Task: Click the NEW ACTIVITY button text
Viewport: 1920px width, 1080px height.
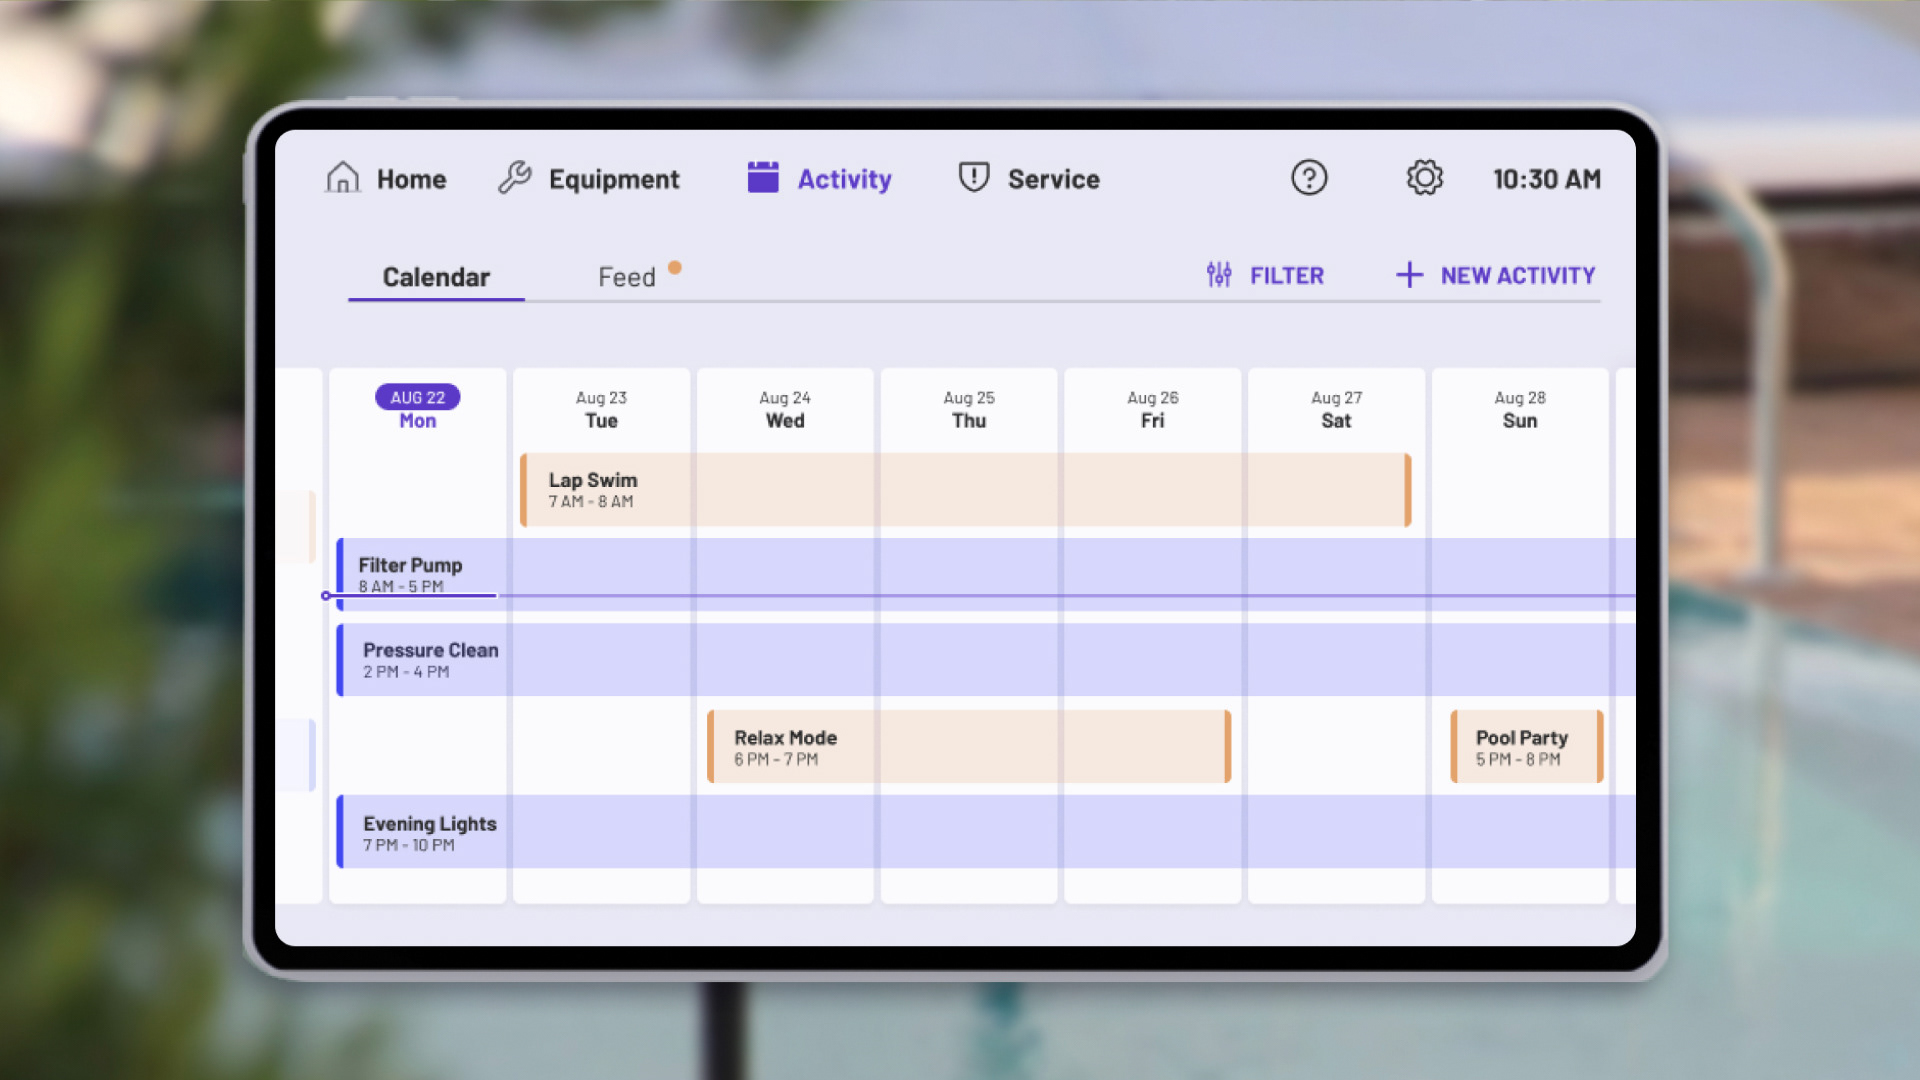Action: (x=1517, y=275)
